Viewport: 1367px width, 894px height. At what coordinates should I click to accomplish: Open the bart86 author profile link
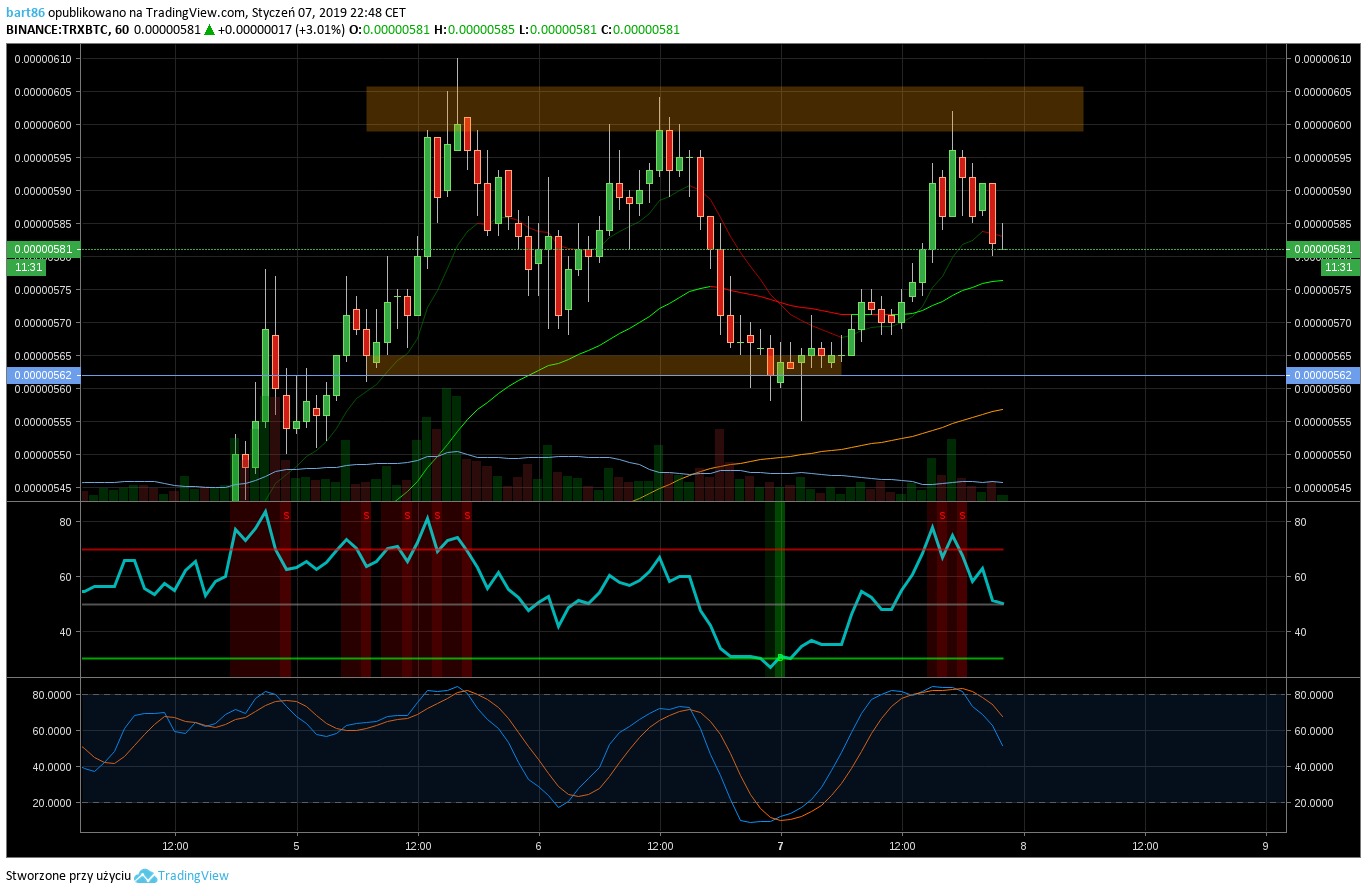[x=24, y=12]
